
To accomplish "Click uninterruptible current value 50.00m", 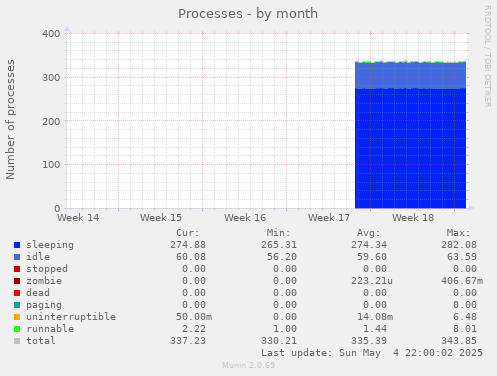I will (x=194, y=317).
